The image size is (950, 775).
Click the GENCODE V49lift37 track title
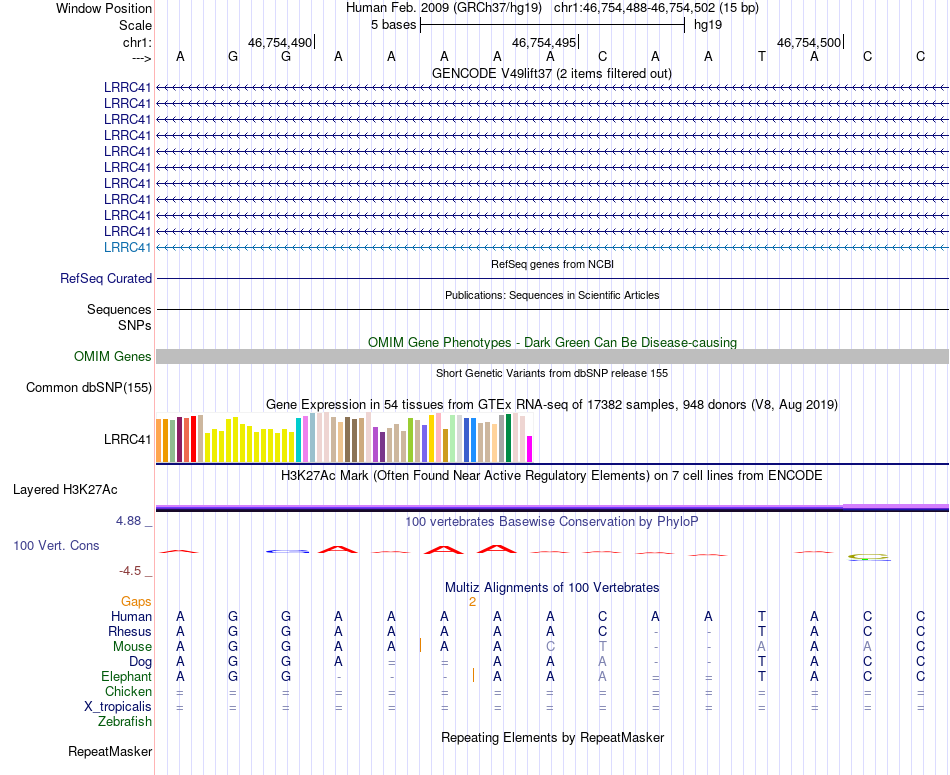(551, 73)
